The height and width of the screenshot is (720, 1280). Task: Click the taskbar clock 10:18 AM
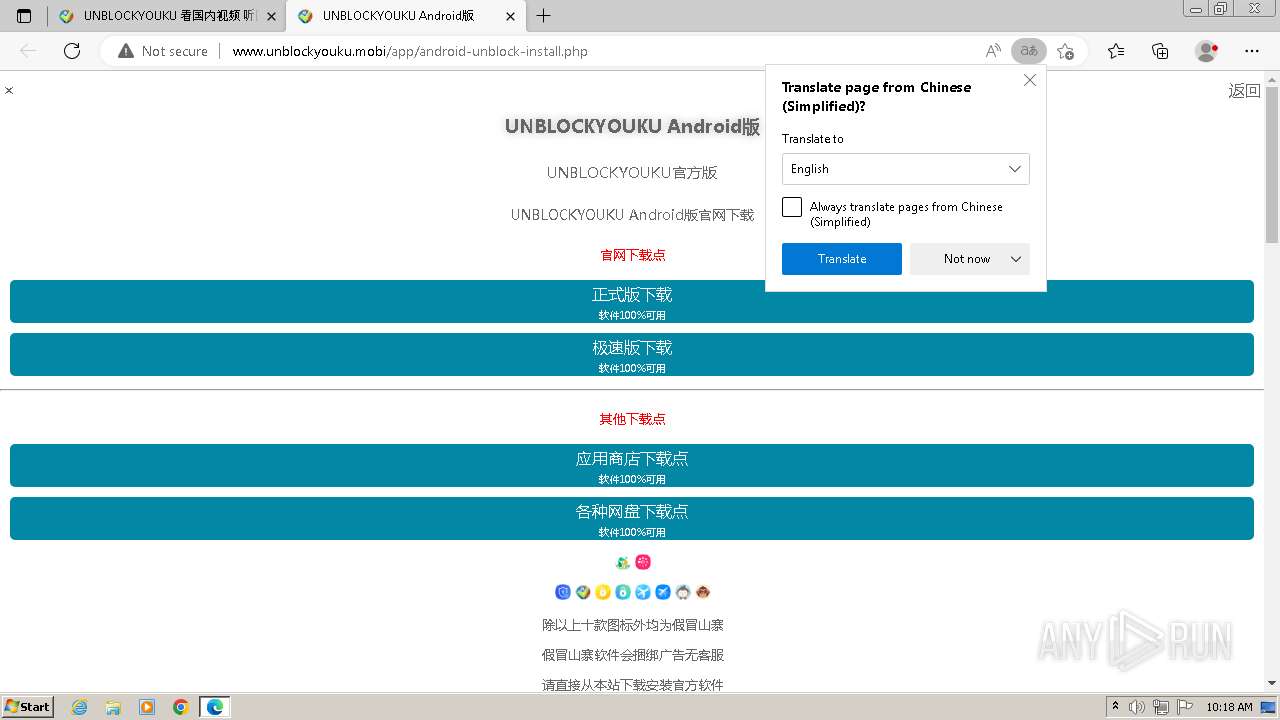pyautogui.click(x=1229, y=707)
